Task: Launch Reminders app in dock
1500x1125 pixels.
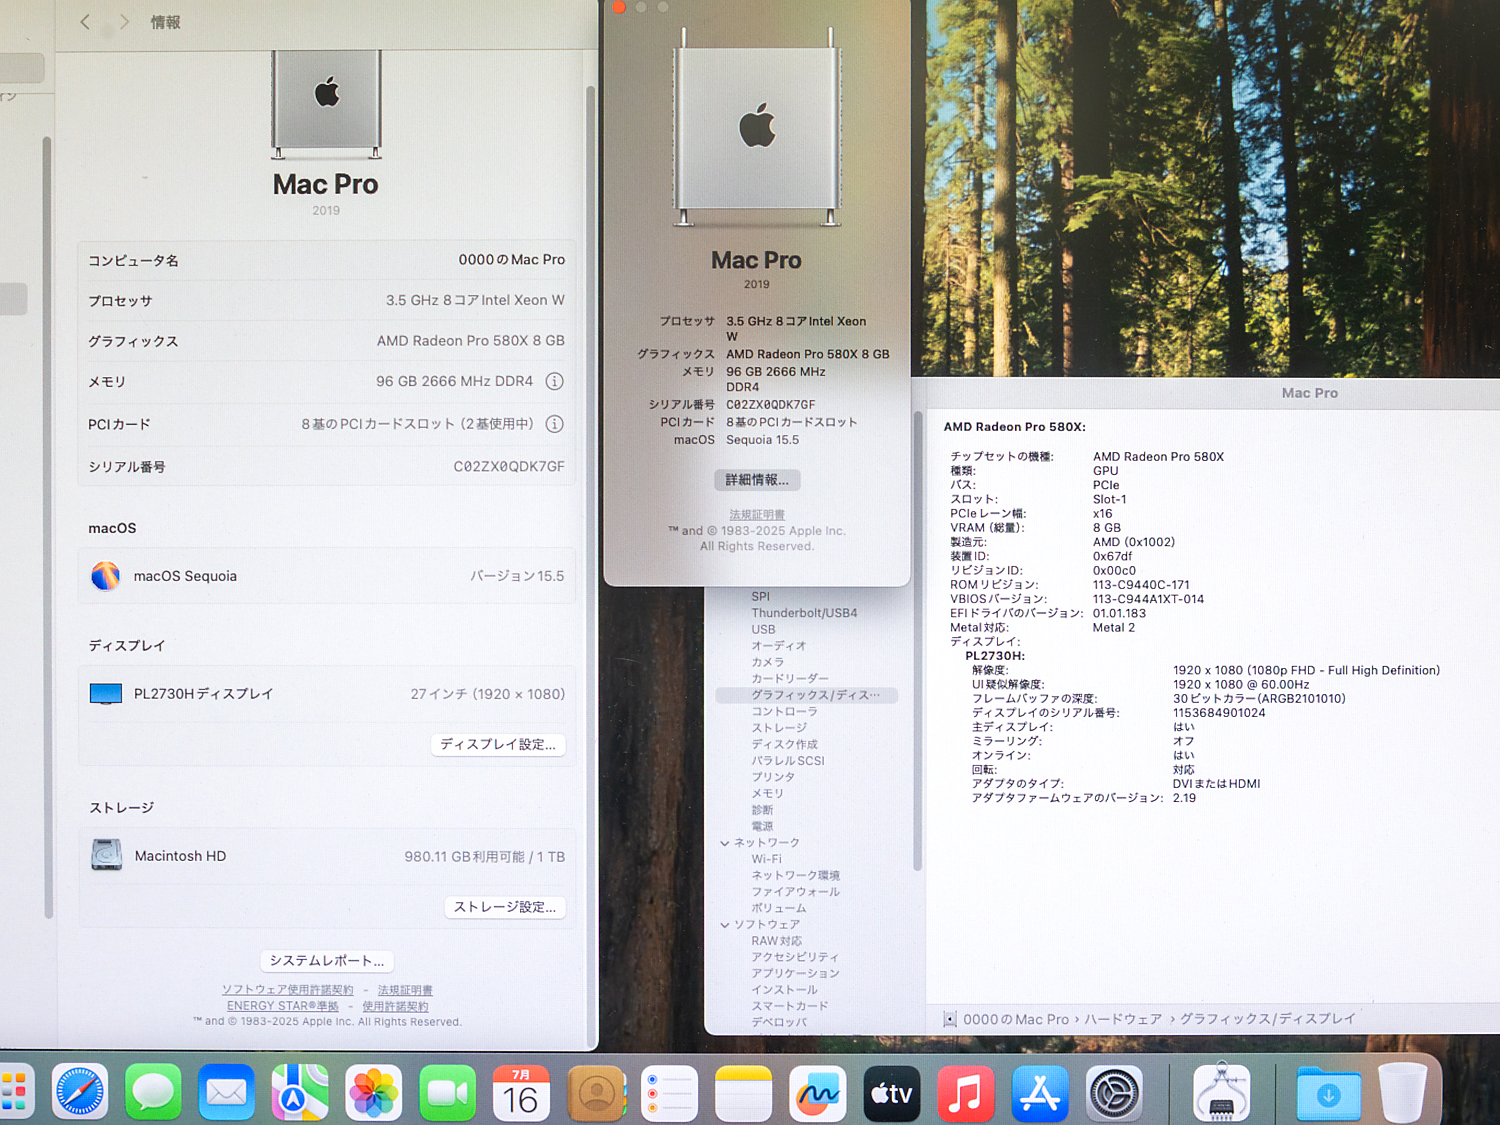Action: (669, 1092)
